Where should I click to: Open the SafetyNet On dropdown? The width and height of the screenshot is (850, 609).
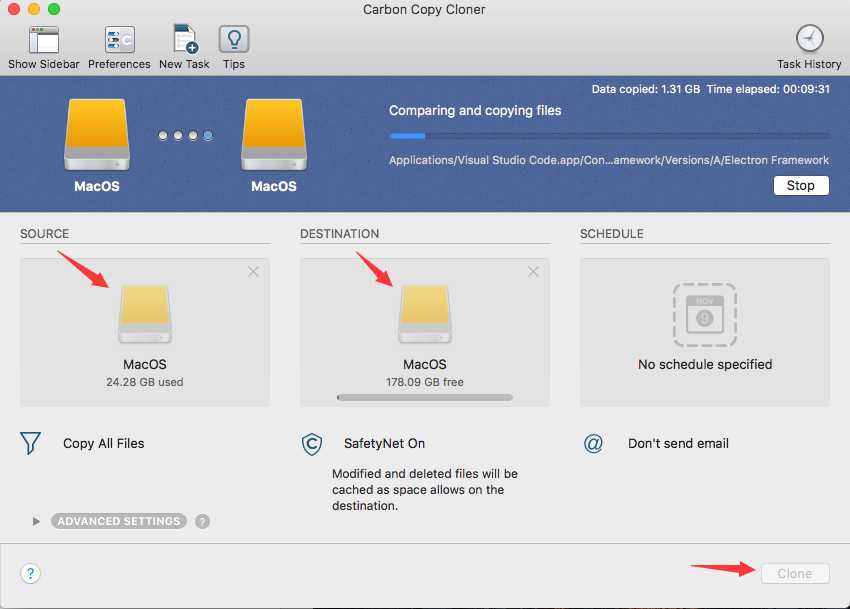point(384,444)
